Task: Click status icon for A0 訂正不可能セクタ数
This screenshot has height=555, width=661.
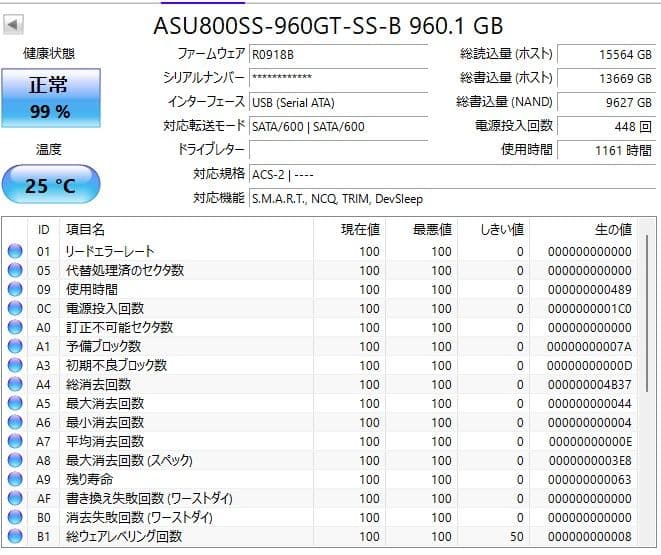Action: click(15, 327)
